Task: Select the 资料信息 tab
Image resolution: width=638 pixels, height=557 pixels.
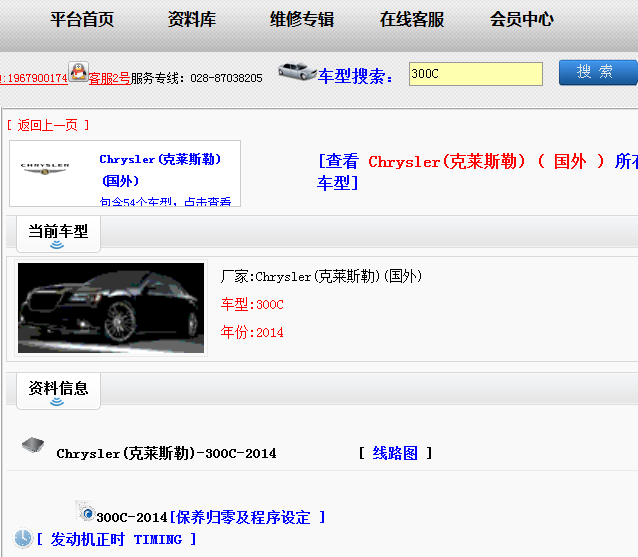Action: click(x=58, y=391)
